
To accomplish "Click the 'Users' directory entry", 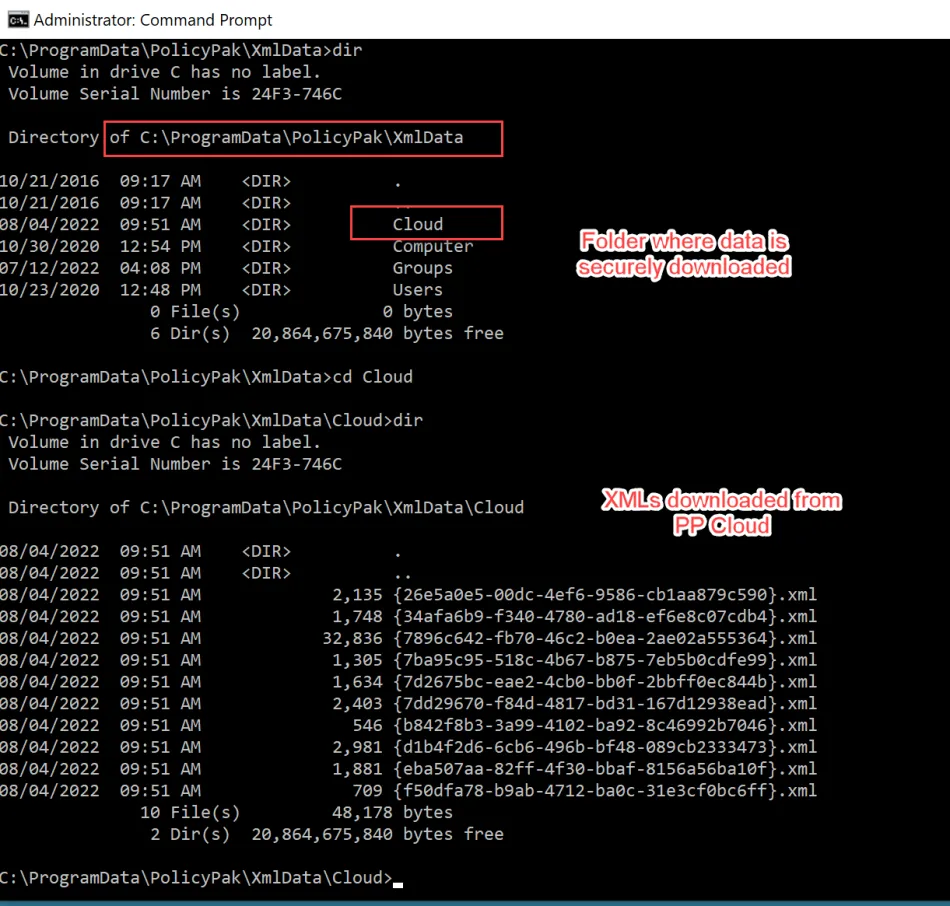I will [417, 290].
